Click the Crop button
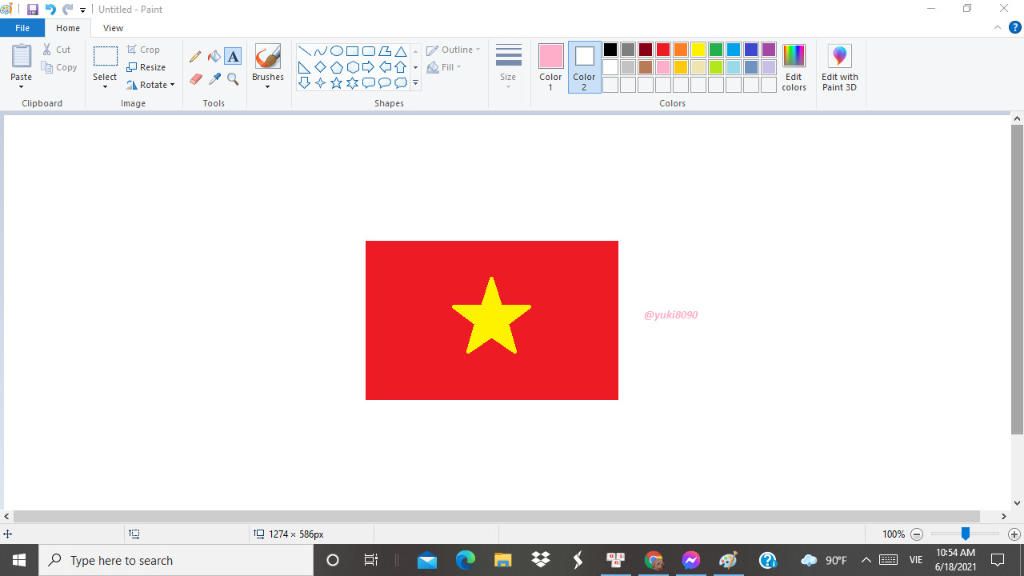Image resolution: width=1024 pixels, height=576 pixels. pos(143,50)
